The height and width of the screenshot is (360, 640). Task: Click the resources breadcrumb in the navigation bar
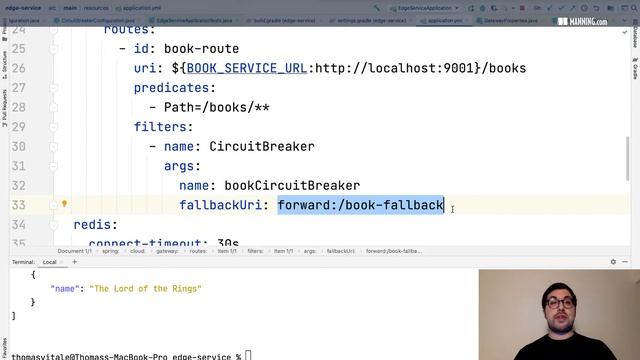[x=96, y=8]
